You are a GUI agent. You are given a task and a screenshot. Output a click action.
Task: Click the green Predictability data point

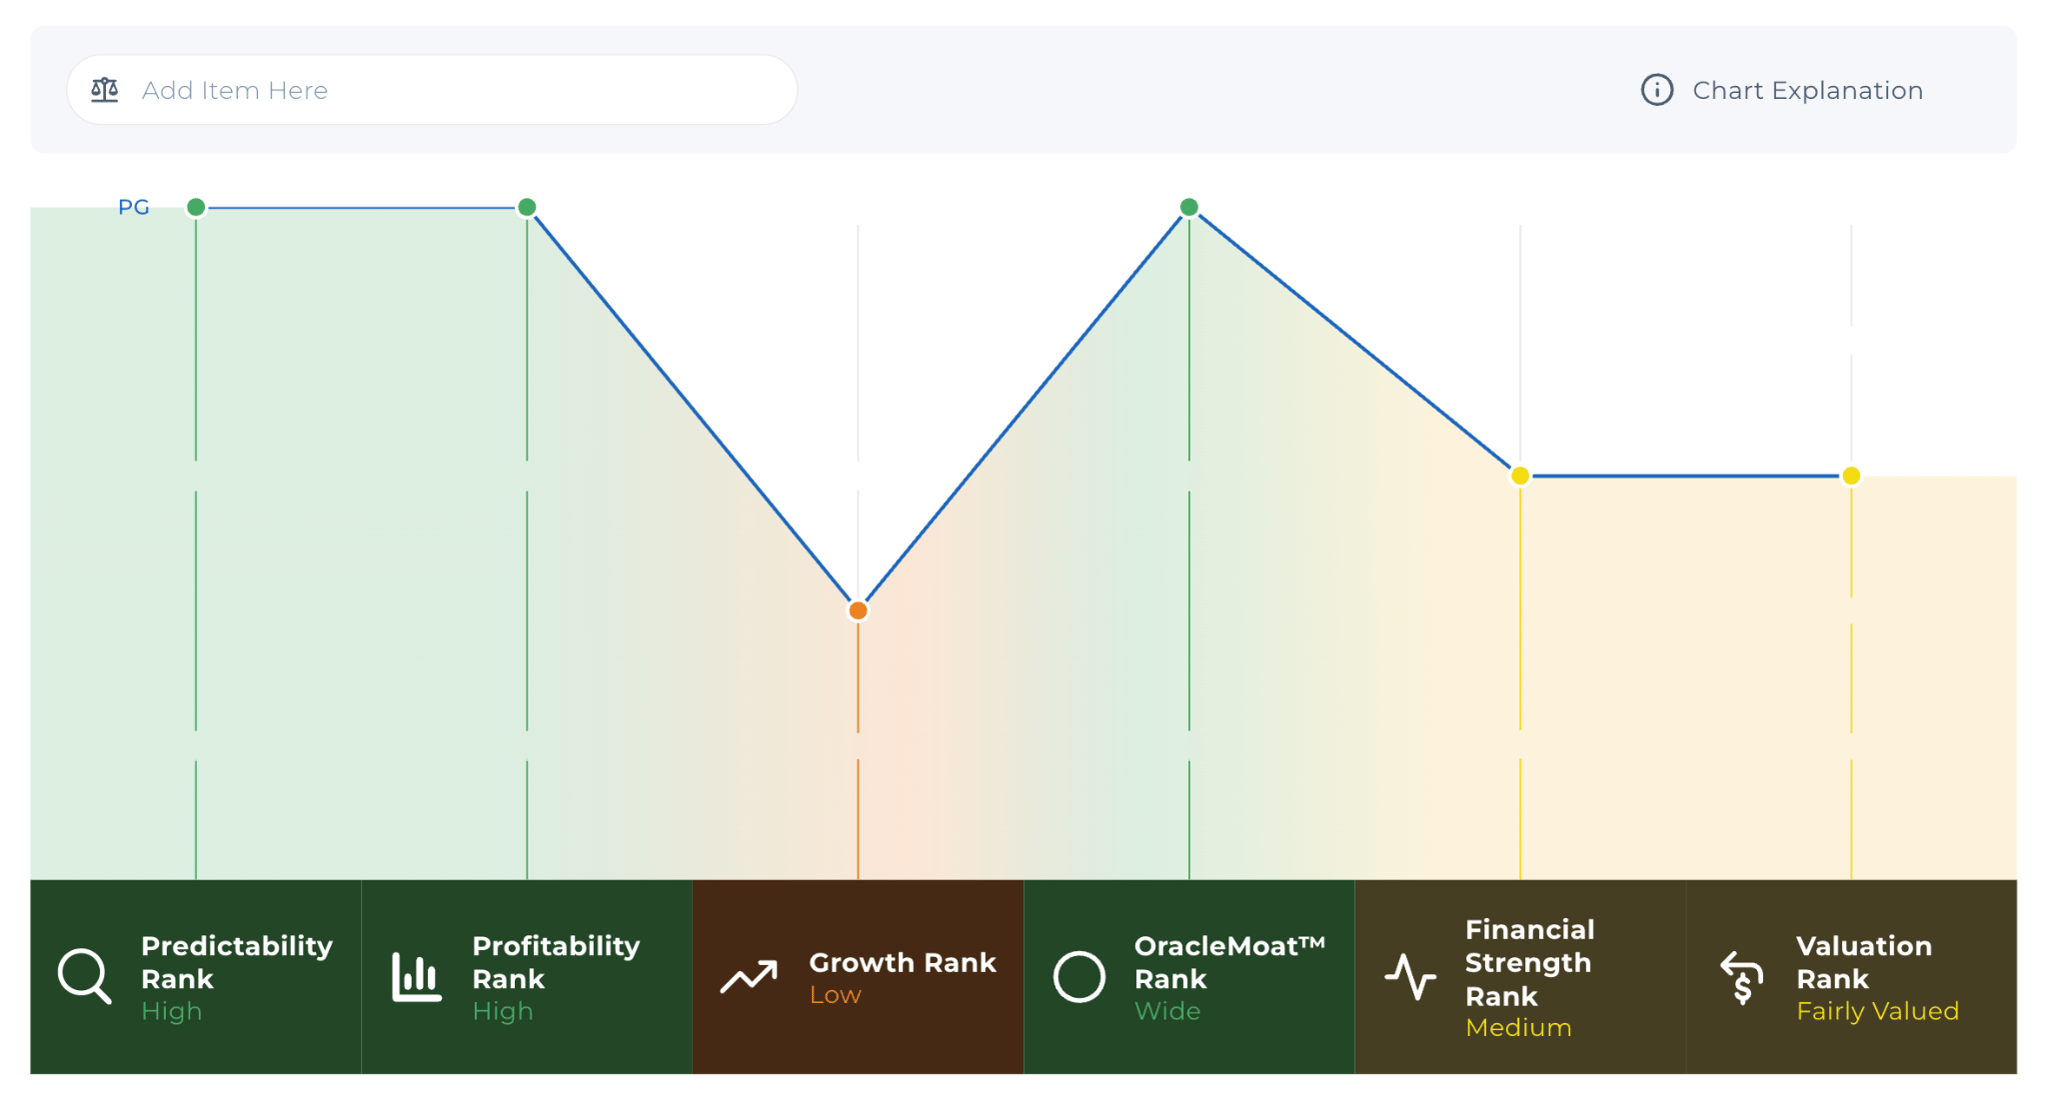click(x=196, y=207)
